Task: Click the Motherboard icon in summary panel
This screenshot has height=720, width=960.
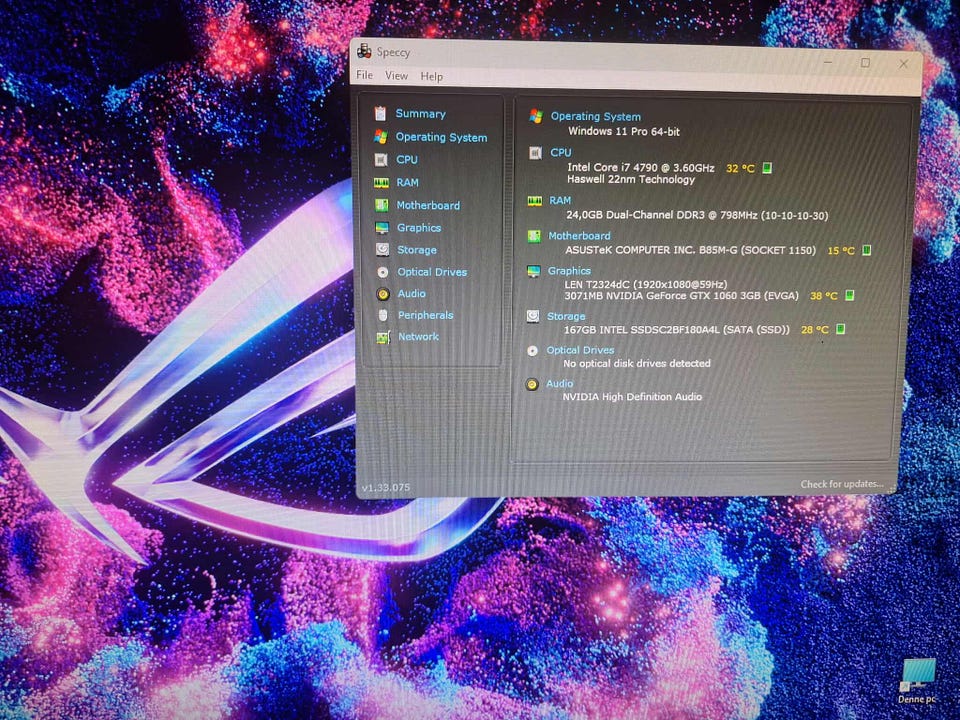Action: pyautogui.click(x=534, y=236)
